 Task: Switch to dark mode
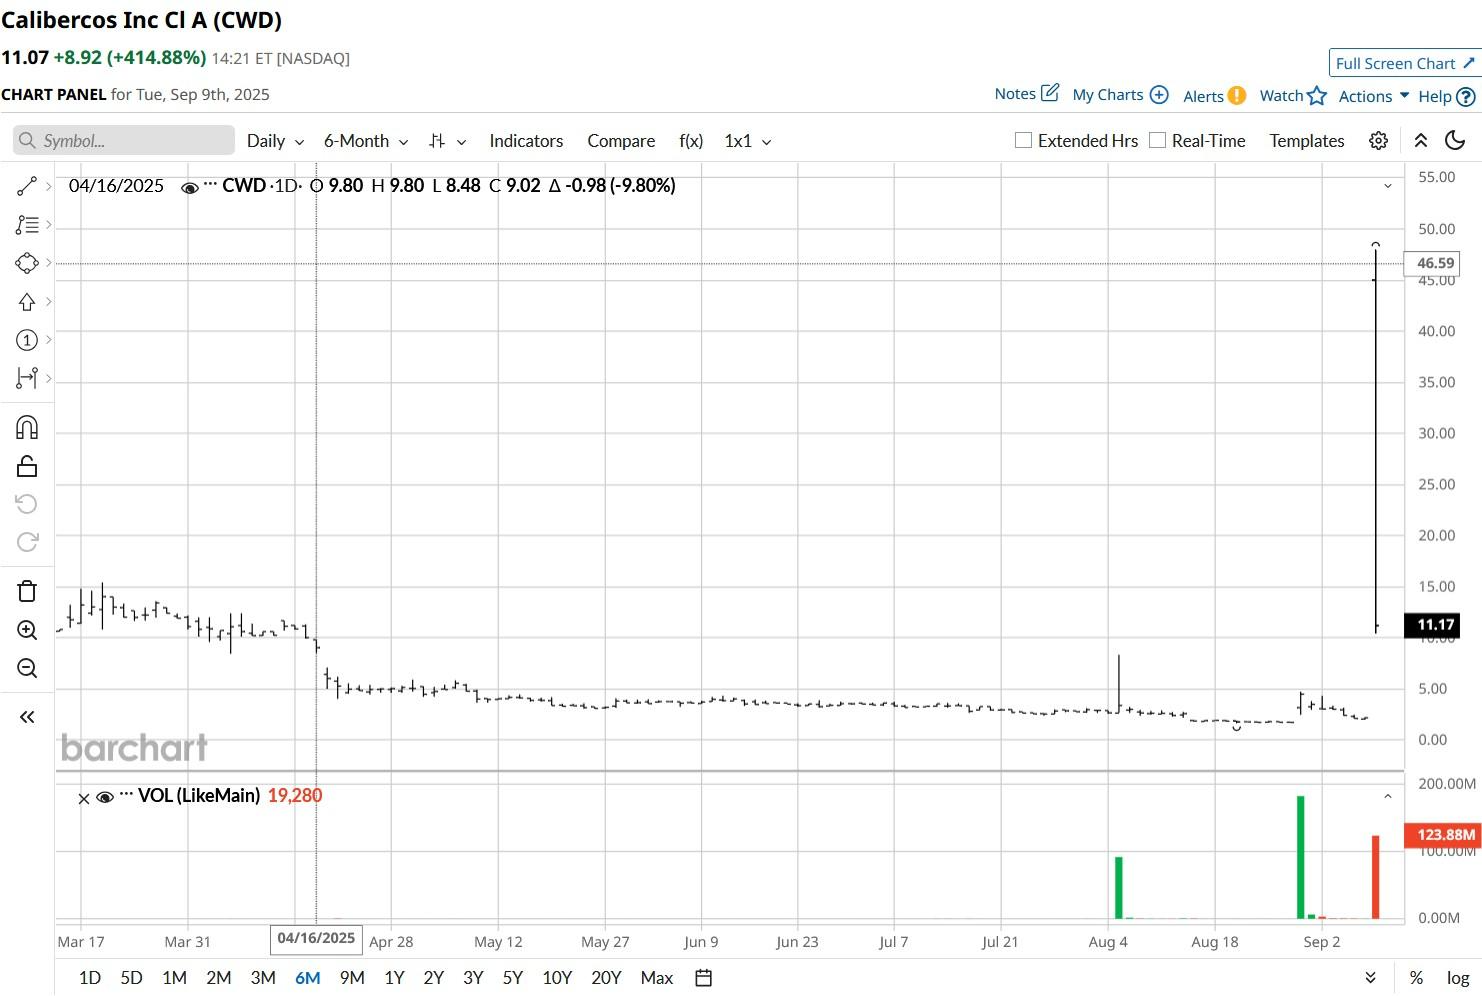point(1455,141)
